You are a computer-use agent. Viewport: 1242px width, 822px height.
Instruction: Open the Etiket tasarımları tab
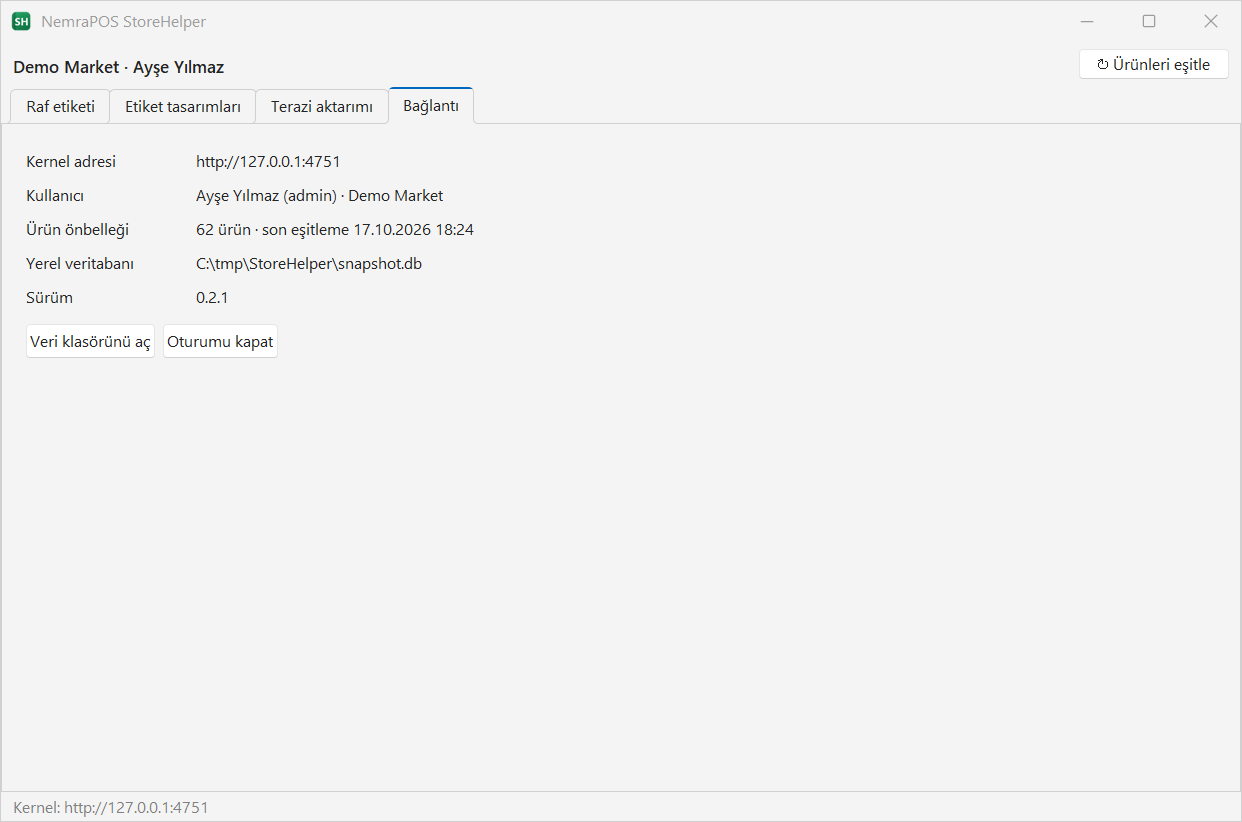(183, 107)
